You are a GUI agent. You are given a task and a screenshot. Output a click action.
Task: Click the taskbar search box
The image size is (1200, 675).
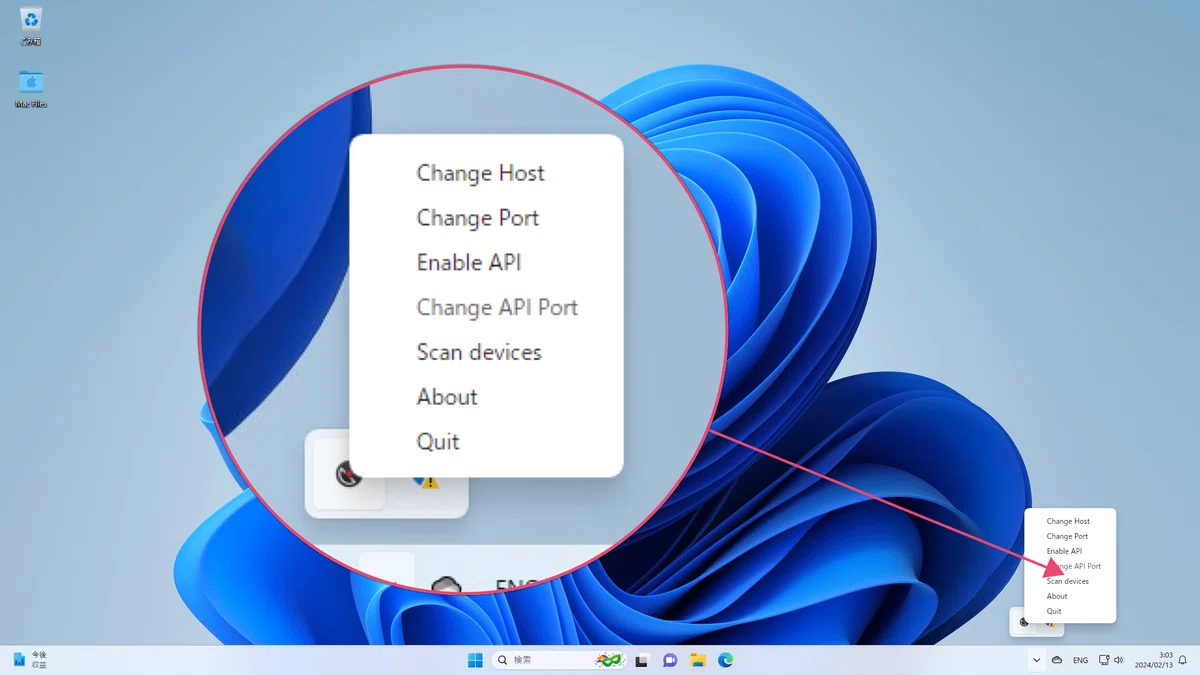[560, 660]
